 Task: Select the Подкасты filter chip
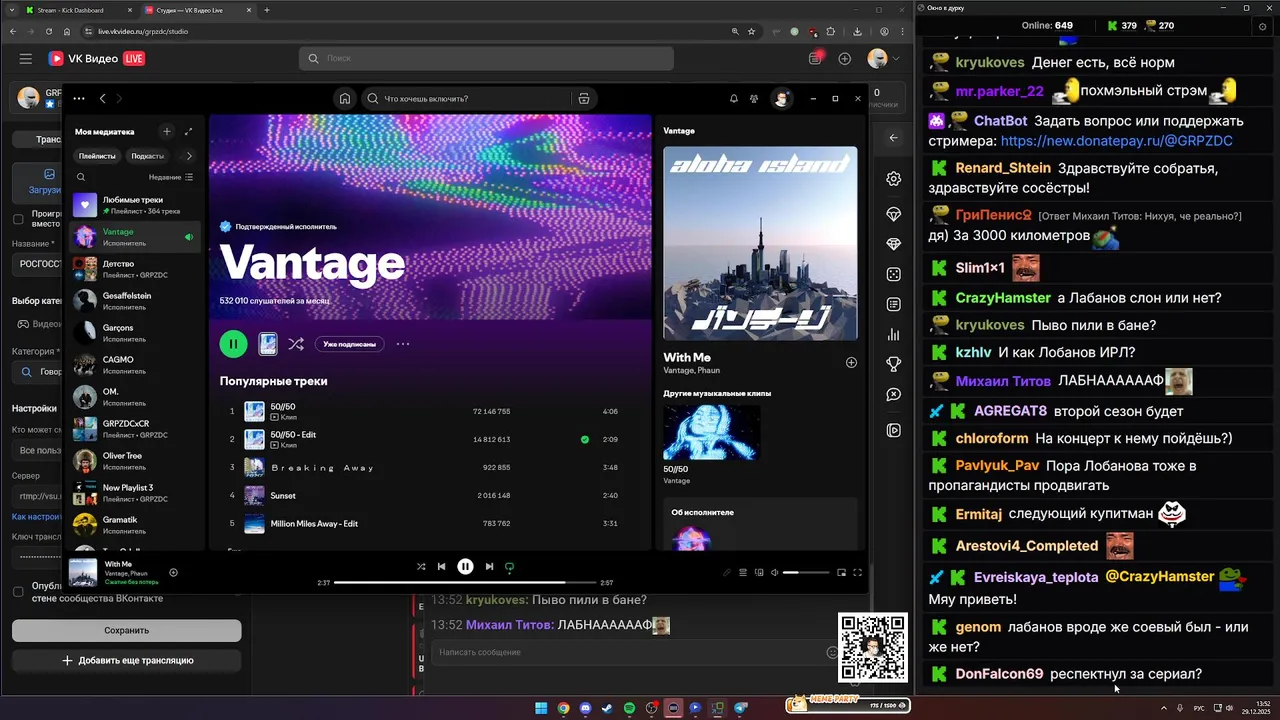[147, 156]
